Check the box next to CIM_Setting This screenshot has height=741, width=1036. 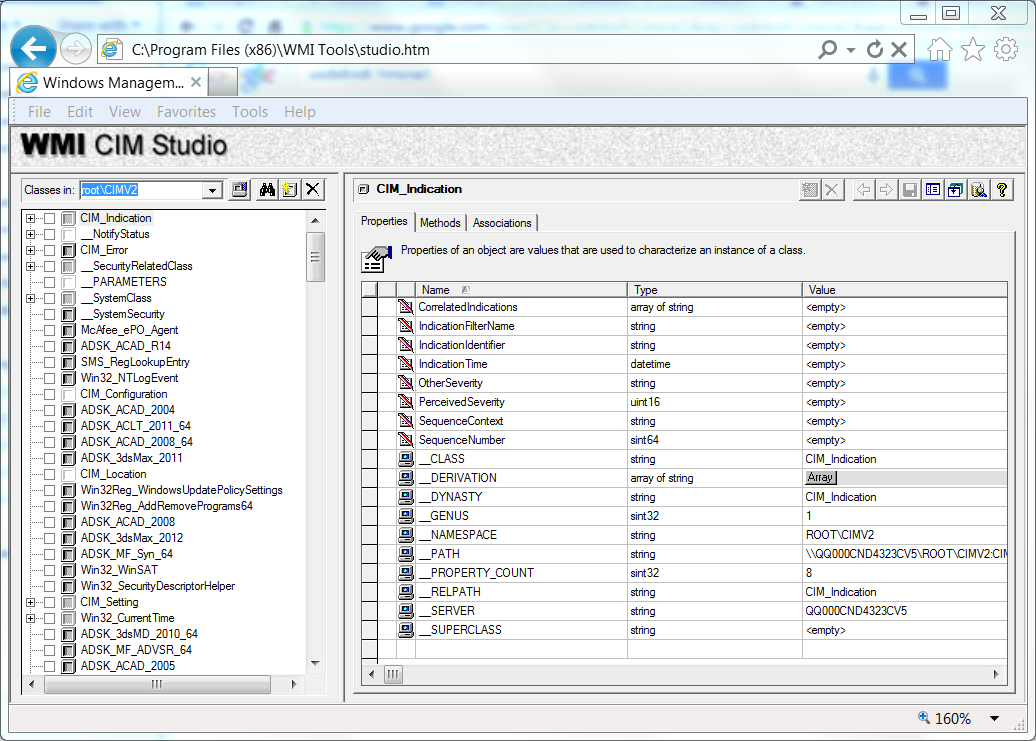50,602
